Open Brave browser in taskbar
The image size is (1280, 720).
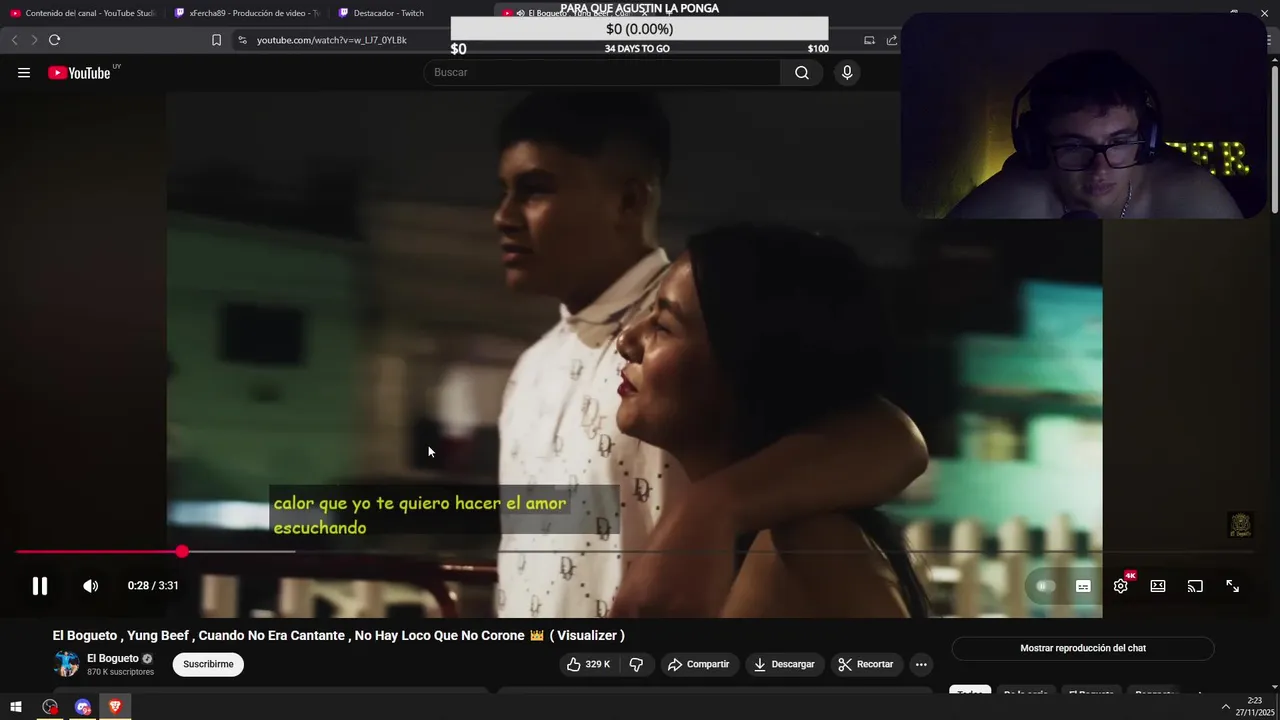[115, 707]
